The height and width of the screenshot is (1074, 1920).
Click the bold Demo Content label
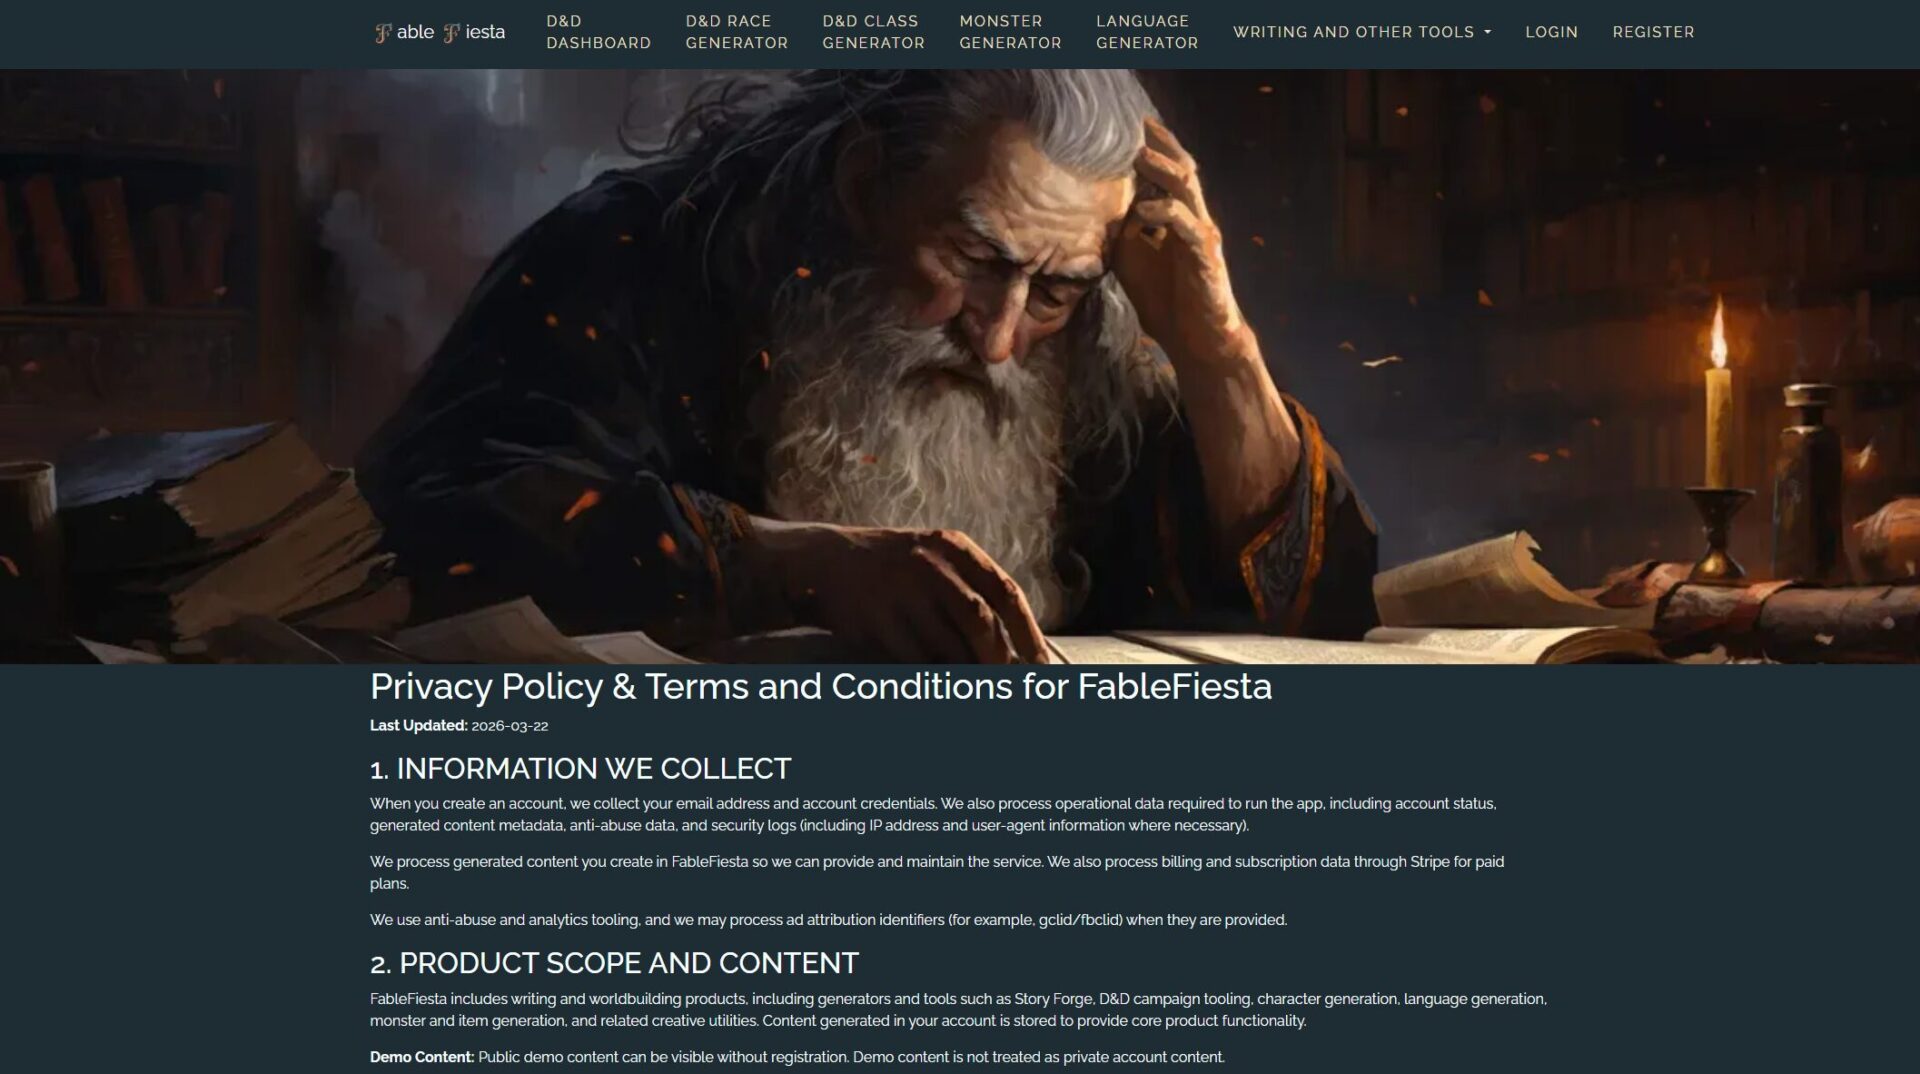point(421,1057)
